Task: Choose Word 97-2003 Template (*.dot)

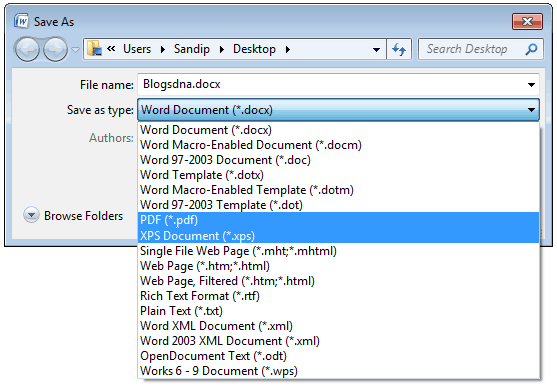Action: 338,205
